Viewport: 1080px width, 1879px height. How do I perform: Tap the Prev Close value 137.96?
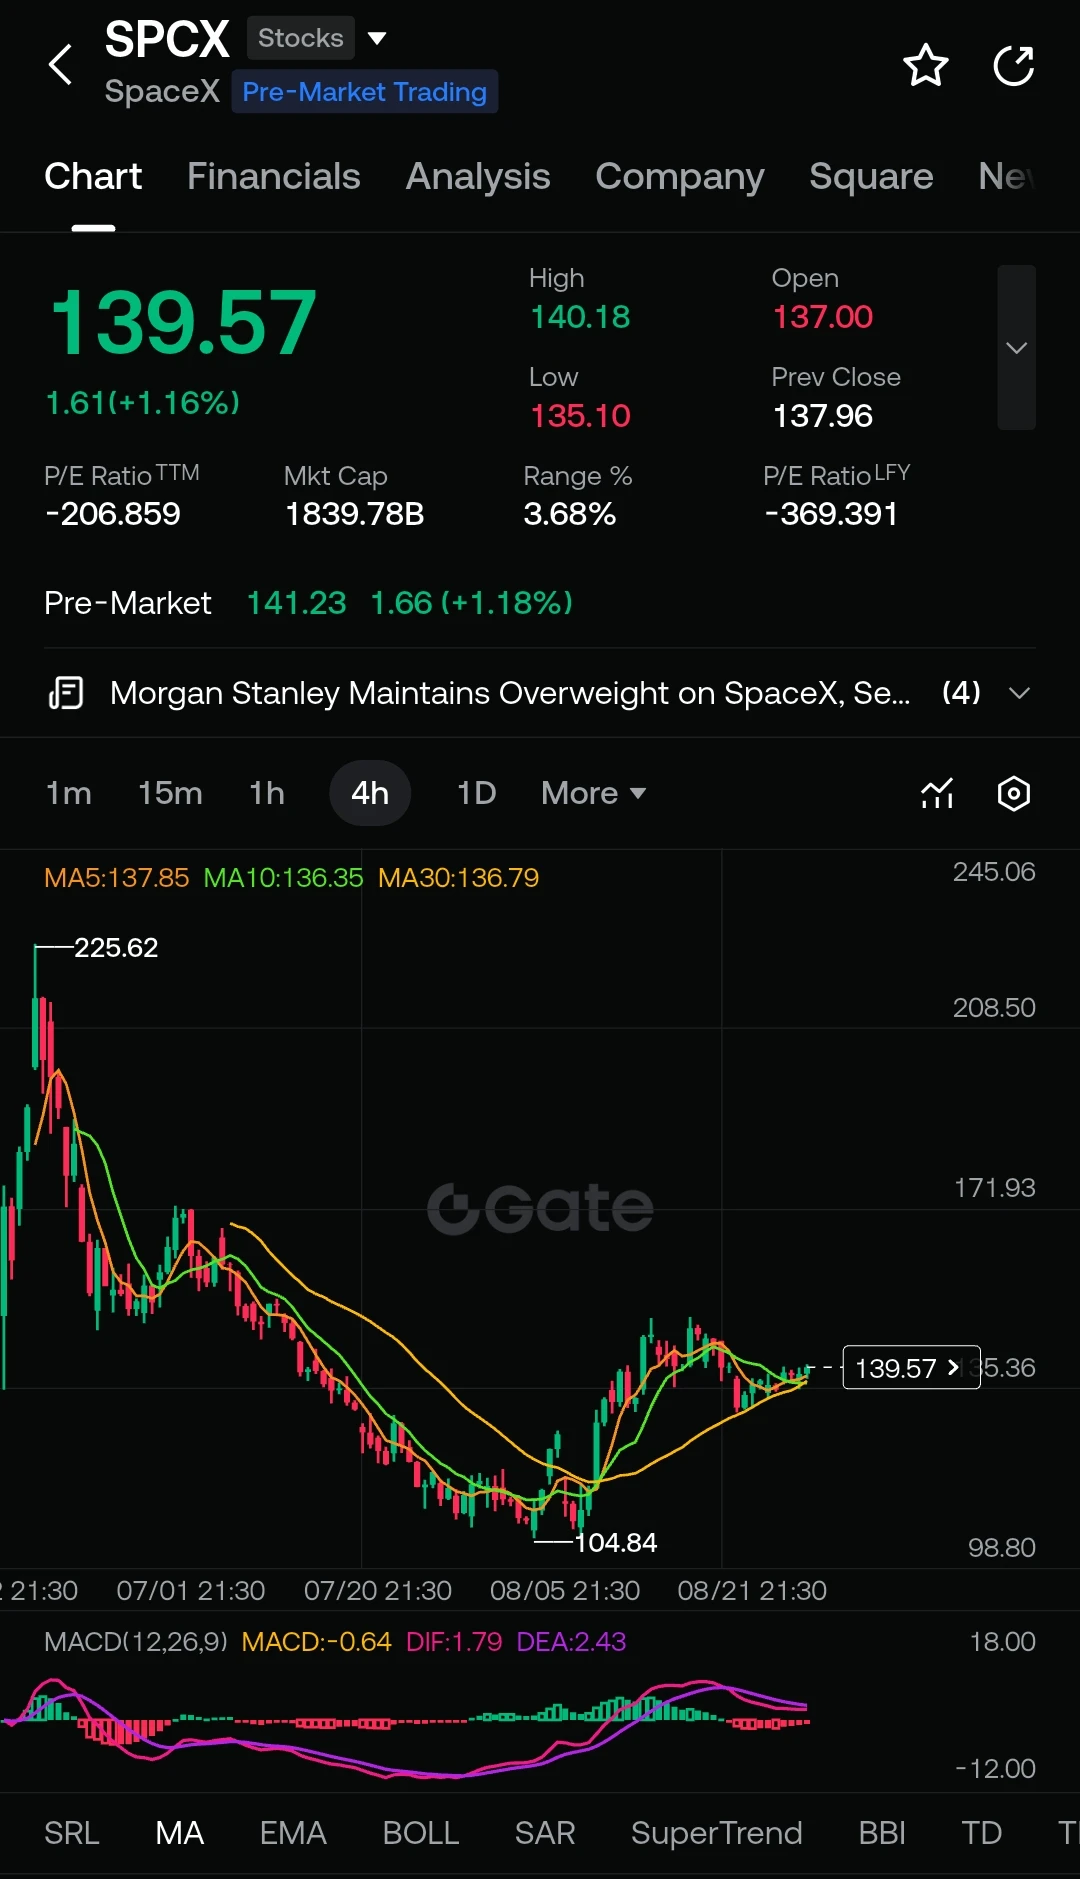pos(823,416)
